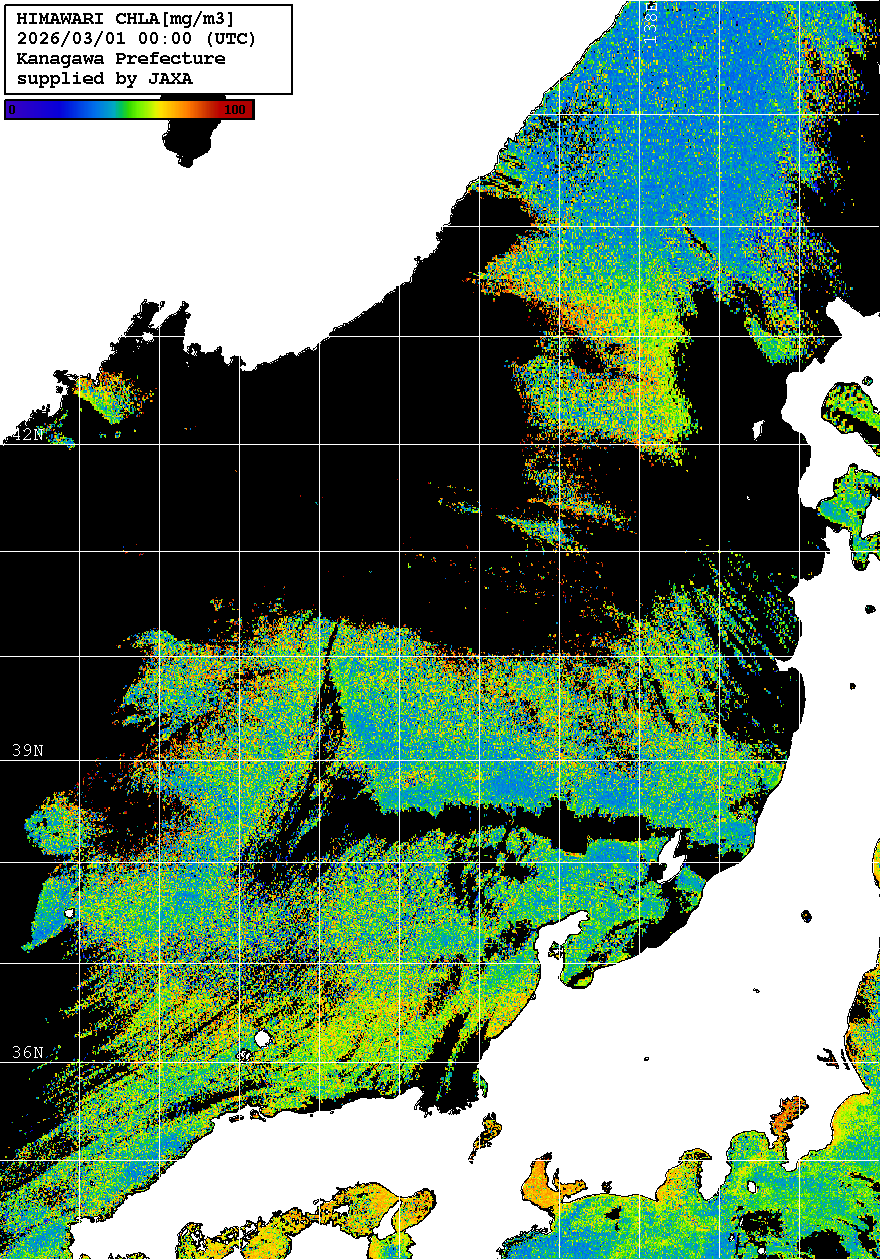880x1259 pixels.
Task: Click the round white island east of 36N label
Action: 262,1039
